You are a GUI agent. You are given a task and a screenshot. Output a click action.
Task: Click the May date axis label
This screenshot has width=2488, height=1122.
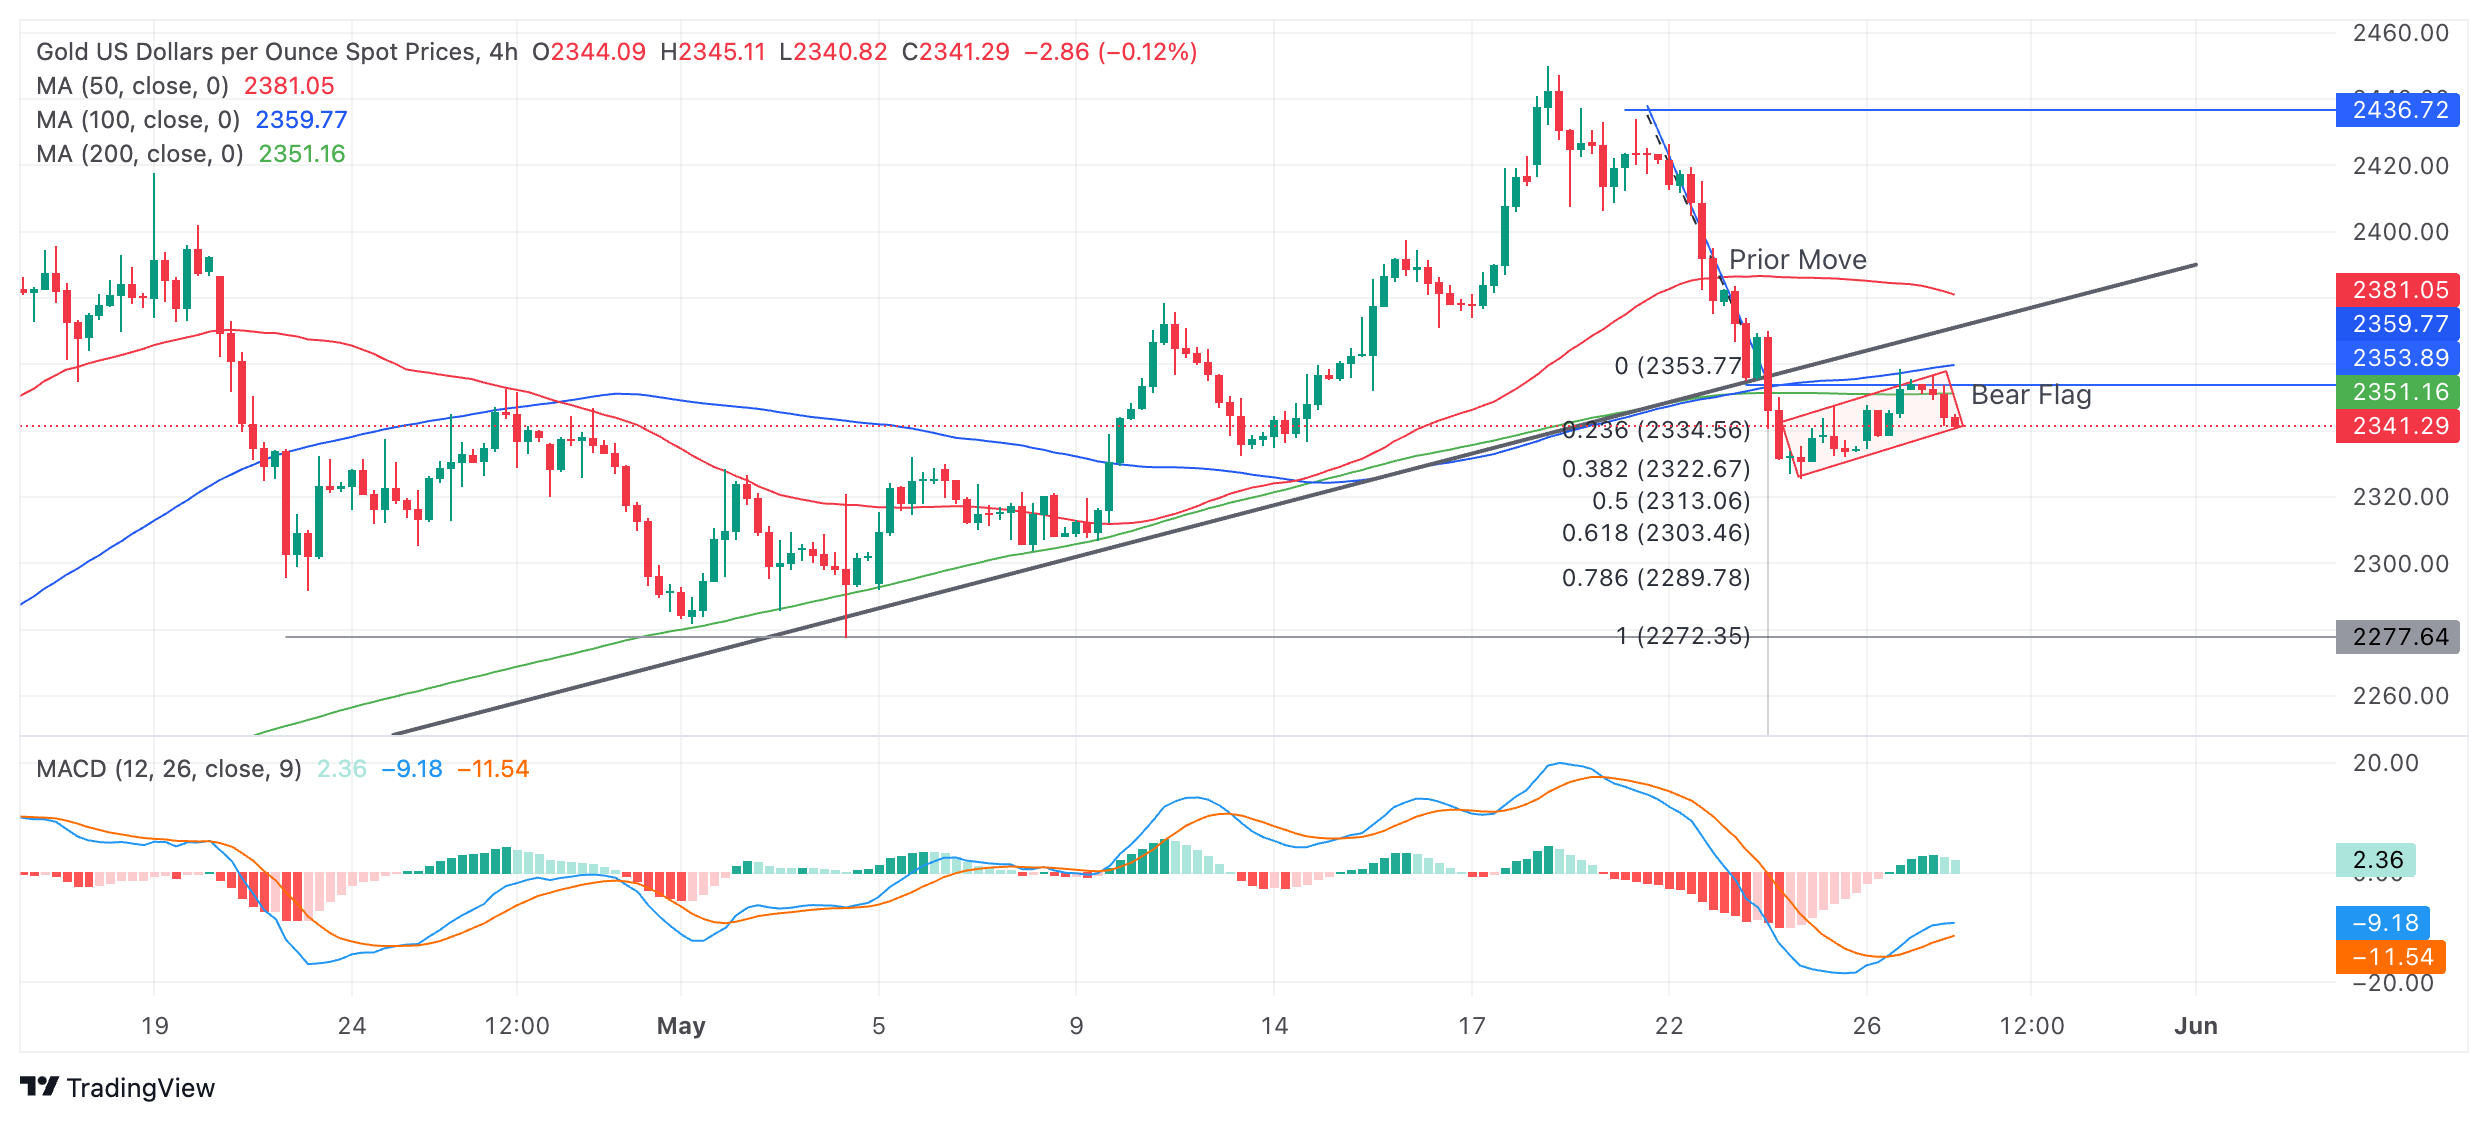tap(681, 1026)
